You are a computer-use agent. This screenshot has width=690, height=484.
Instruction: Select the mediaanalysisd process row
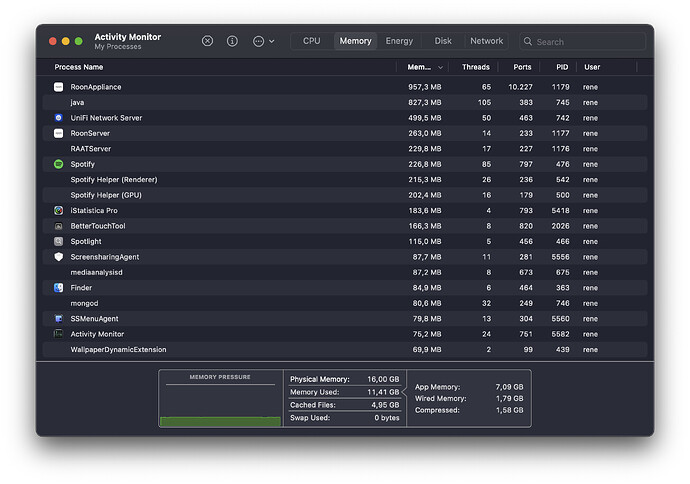345,272
